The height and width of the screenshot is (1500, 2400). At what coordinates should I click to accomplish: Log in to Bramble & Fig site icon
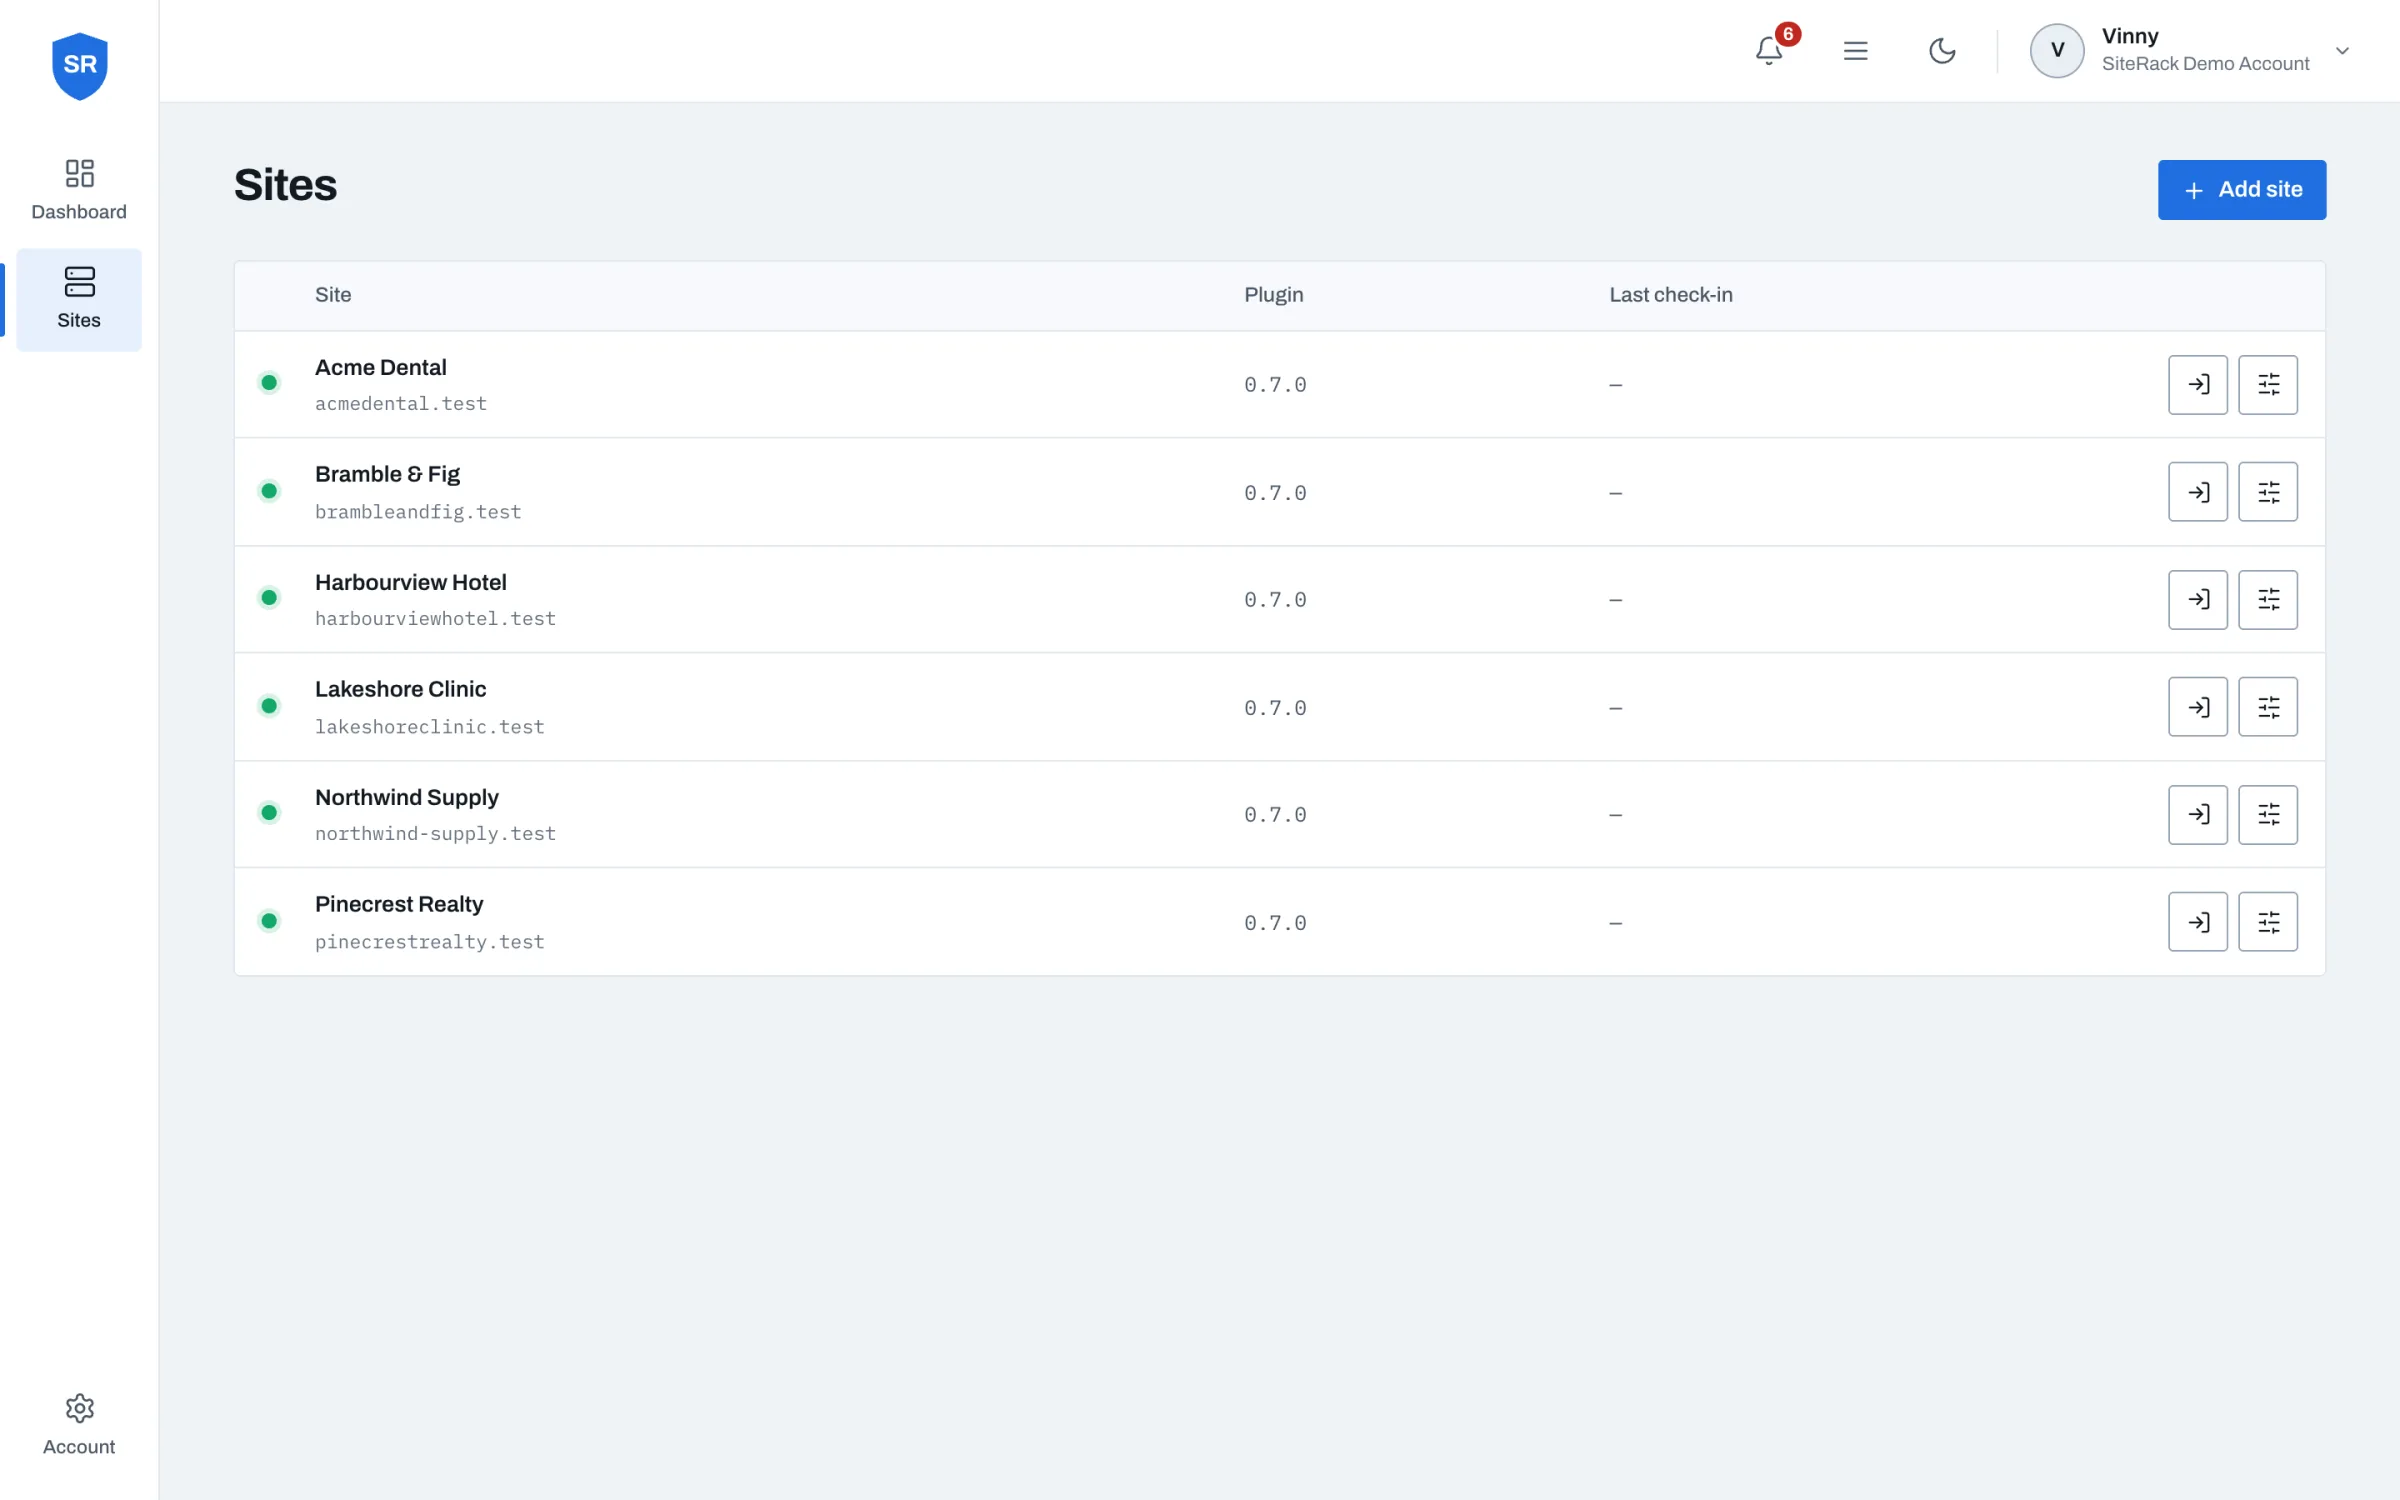coord(2197,492)
